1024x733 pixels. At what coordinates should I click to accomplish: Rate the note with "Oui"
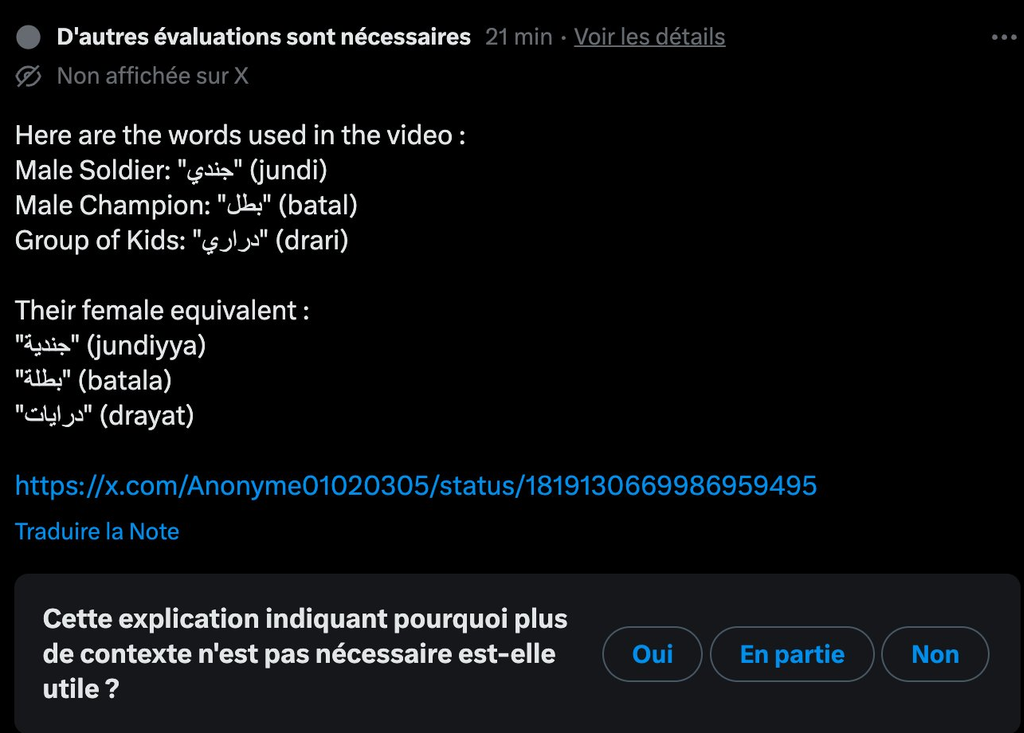[652, 654]
